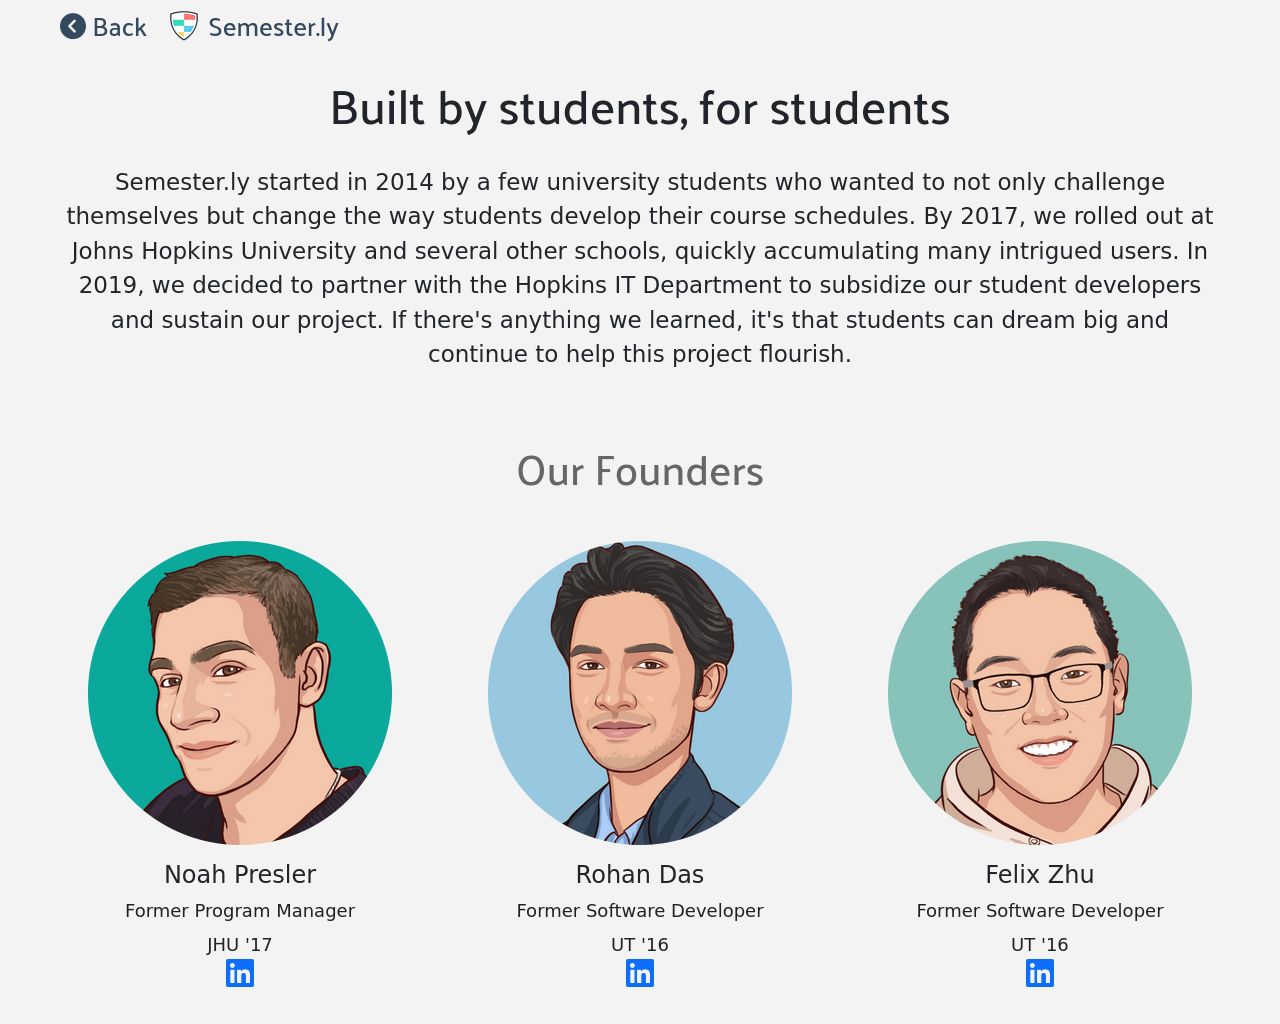The image size is (1280, 1024).
Task: Click Felix Zhu's avatar portrait
Action: [1040, 693]
